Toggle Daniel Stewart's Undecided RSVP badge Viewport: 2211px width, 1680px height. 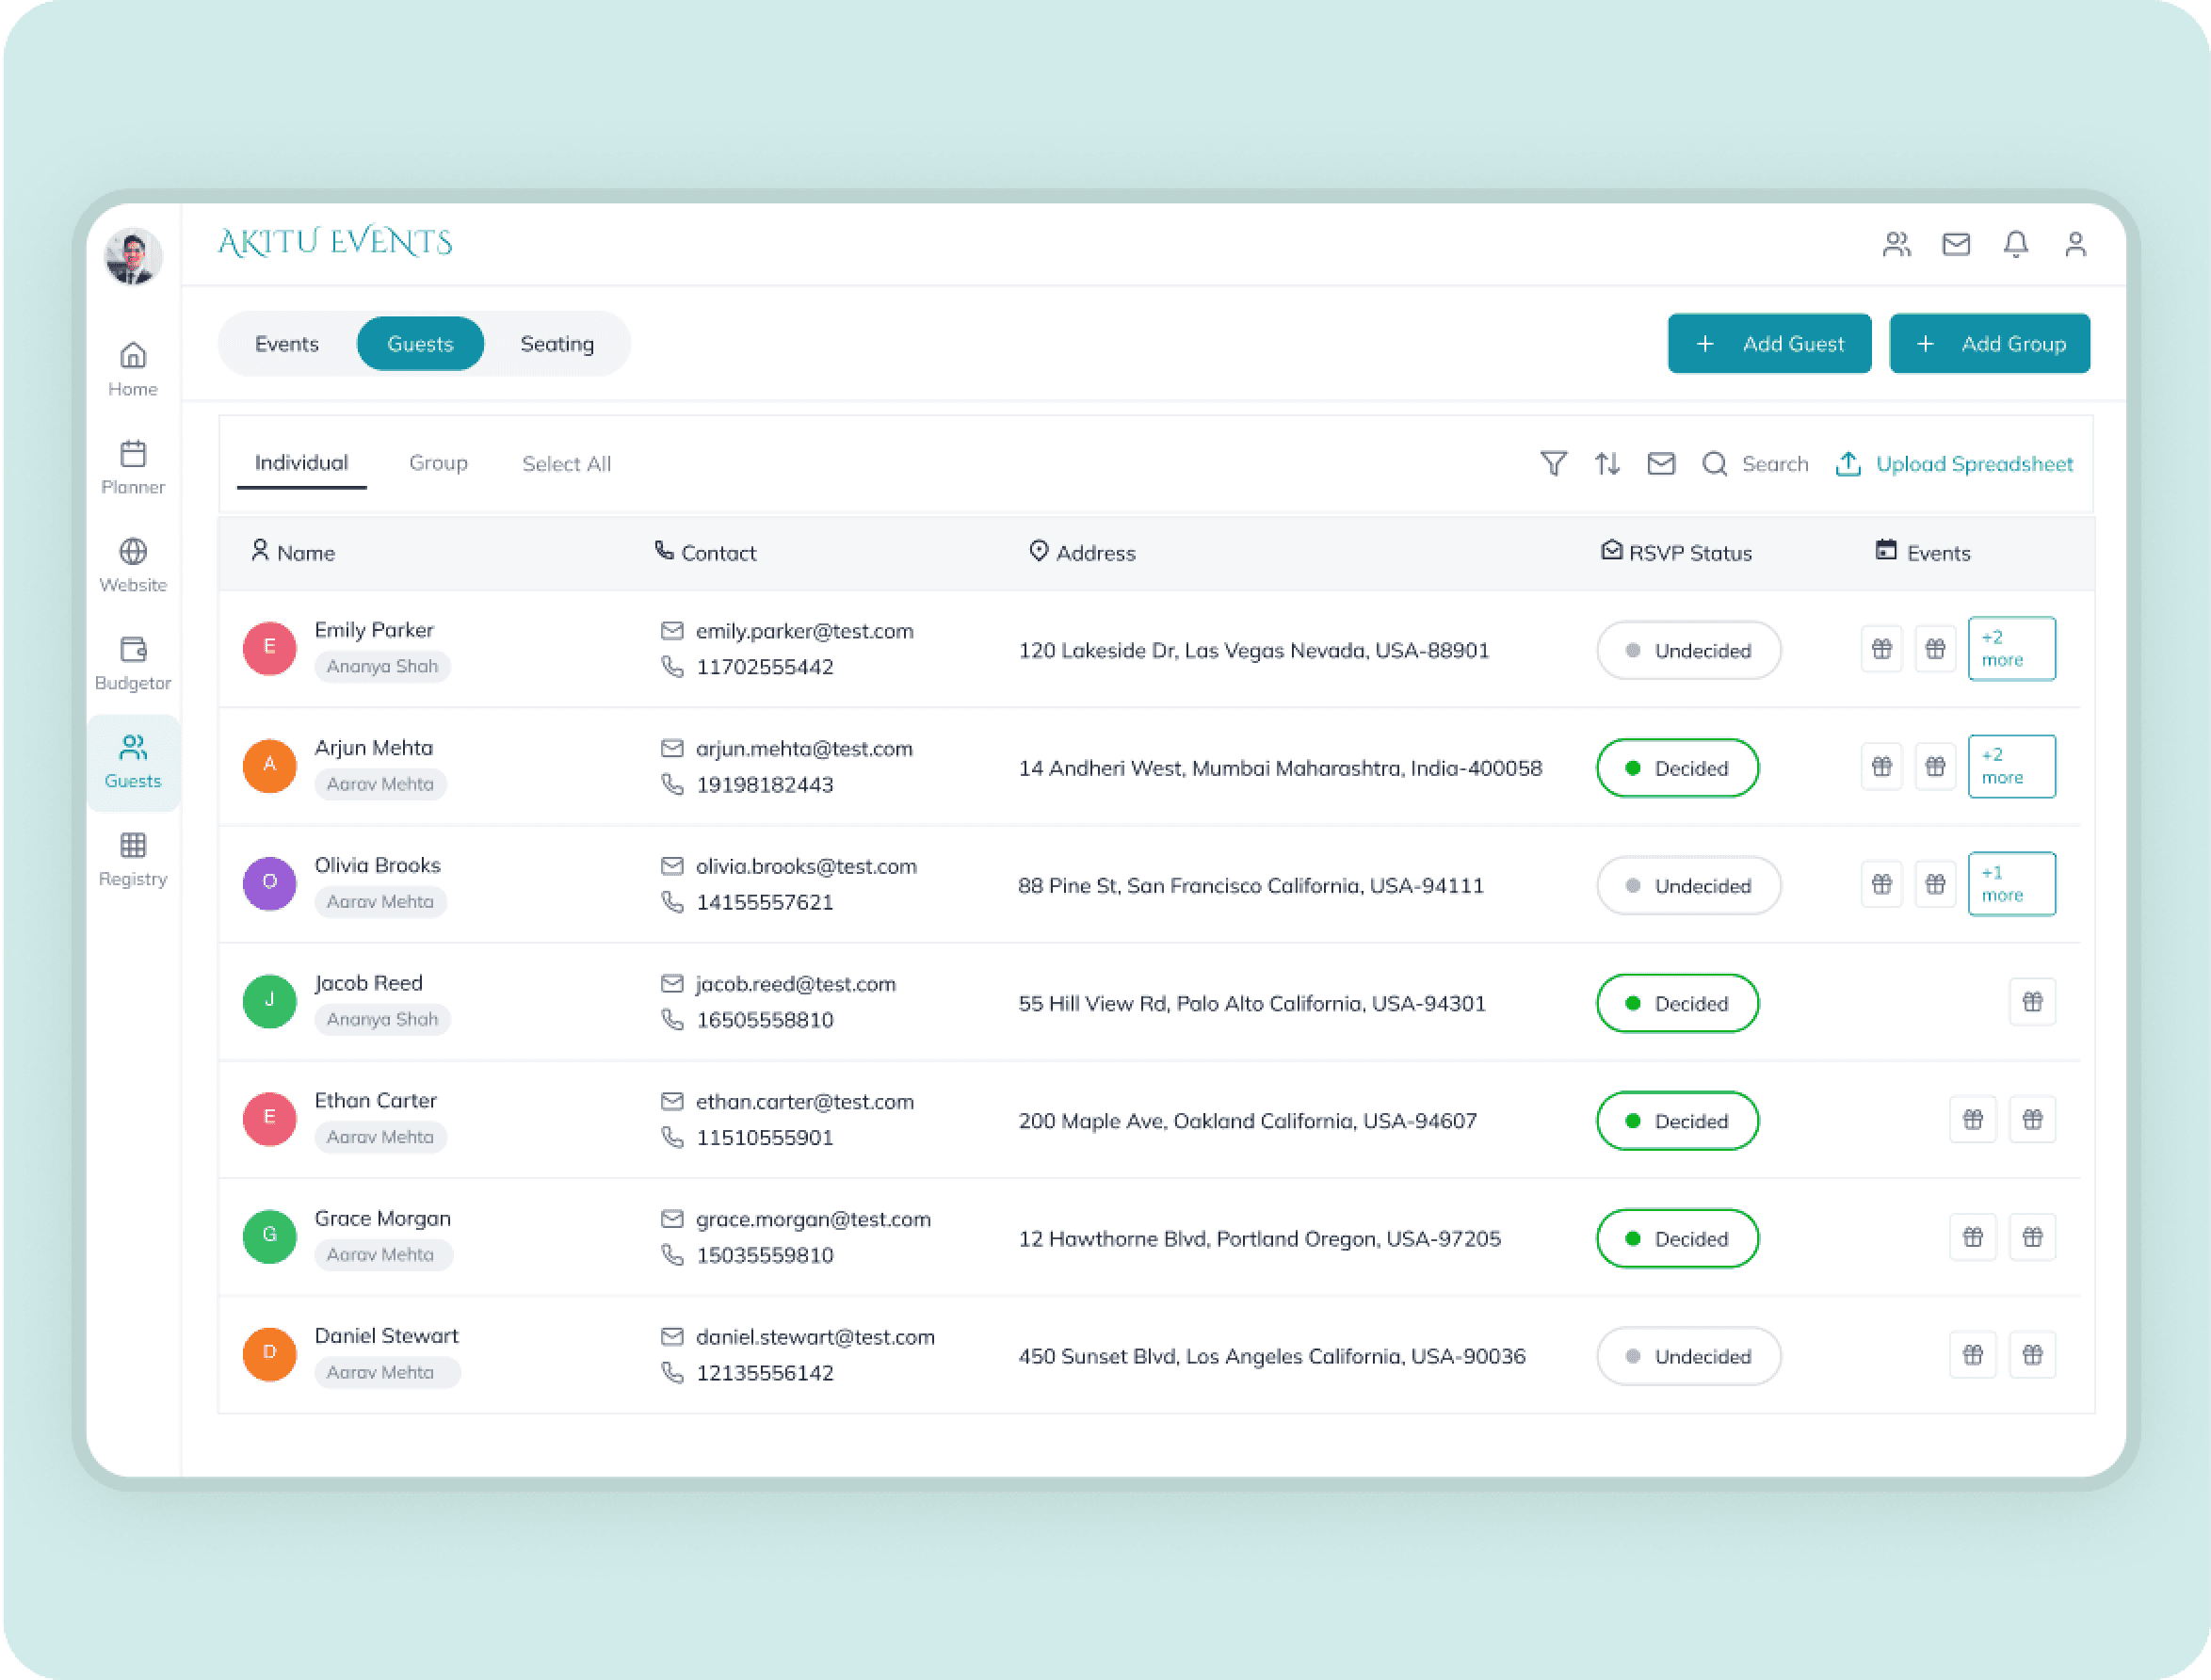click(1688, 1356)
